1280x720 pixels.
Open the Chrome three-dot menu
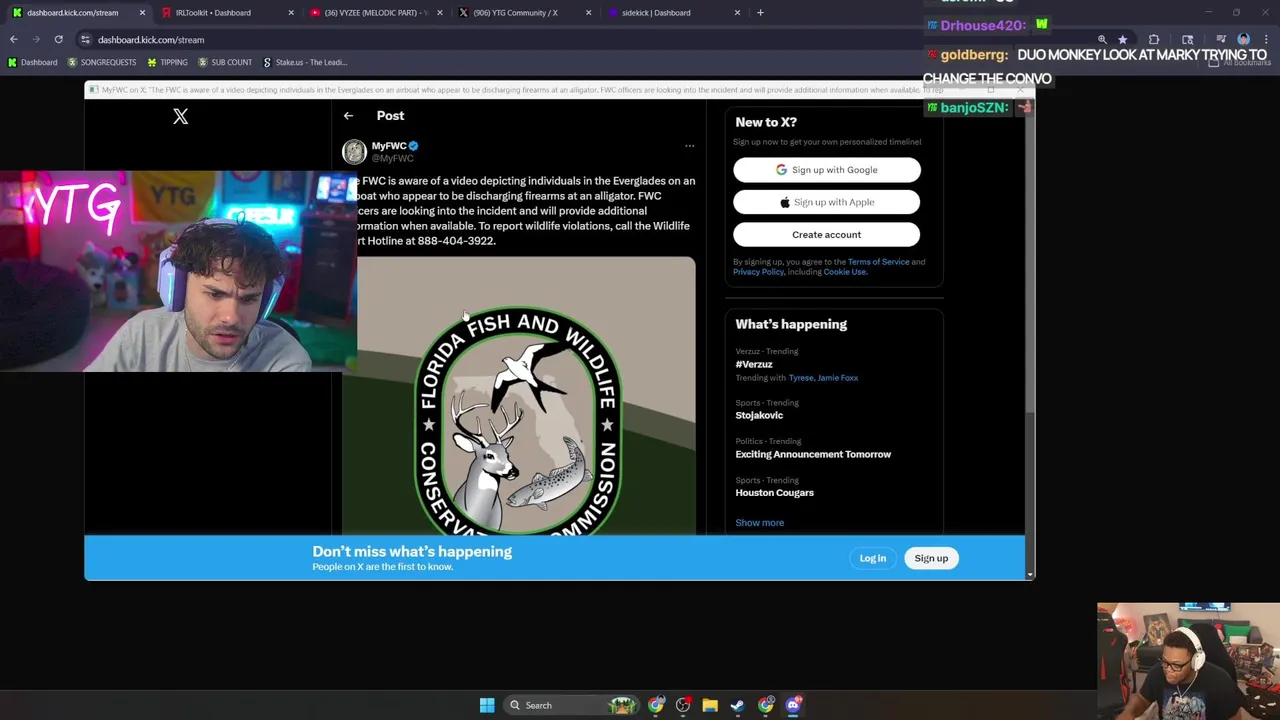[x=1266, y=40]
